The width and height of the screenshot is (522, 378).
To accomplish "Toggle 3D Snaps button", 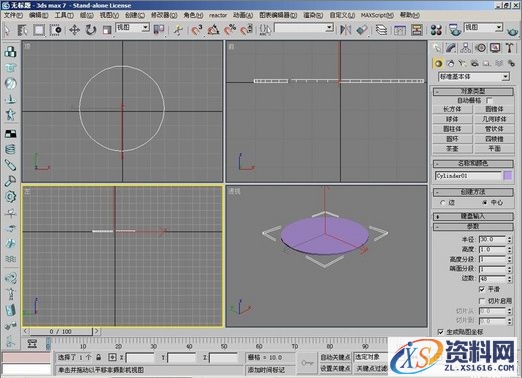I will point(197,30).
